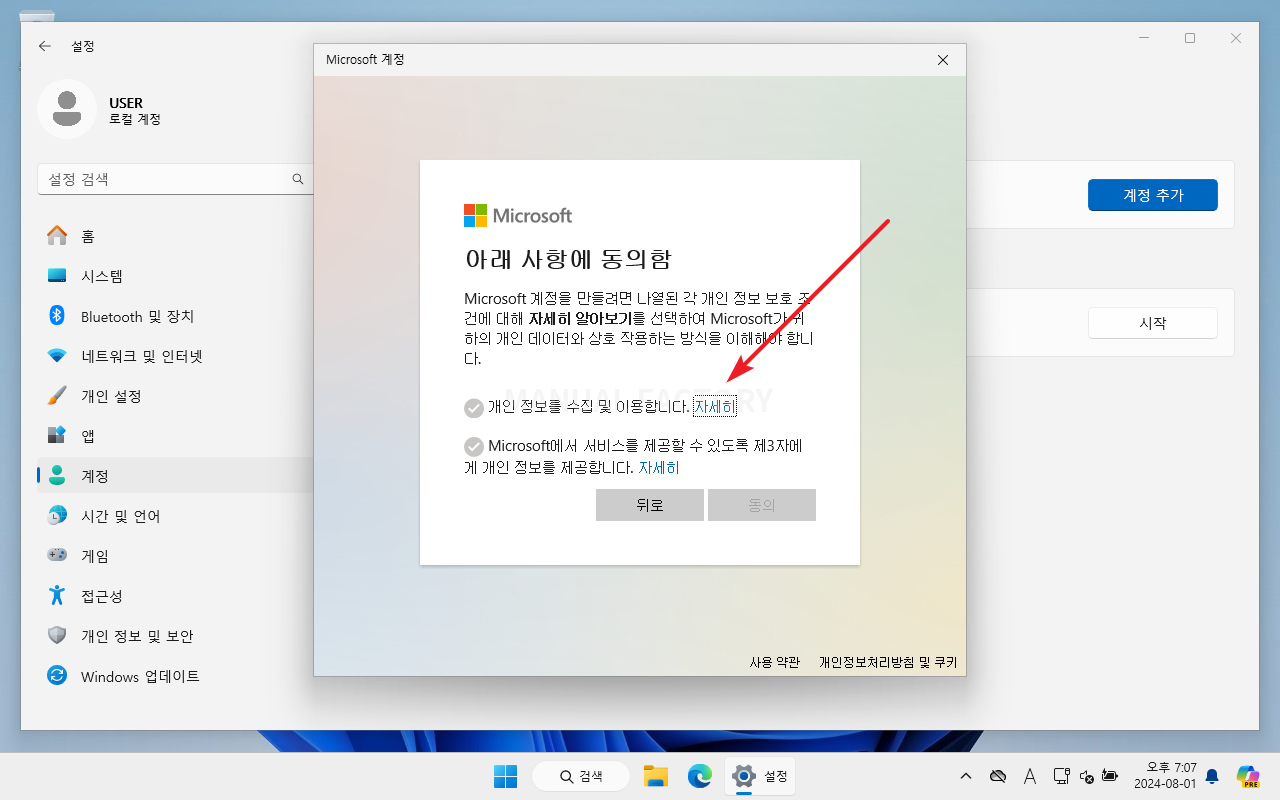This screenshot has height=800, width=1280.
Task: Click the IME language 'A' tray indicator
Action: (x=1029, y=776)
